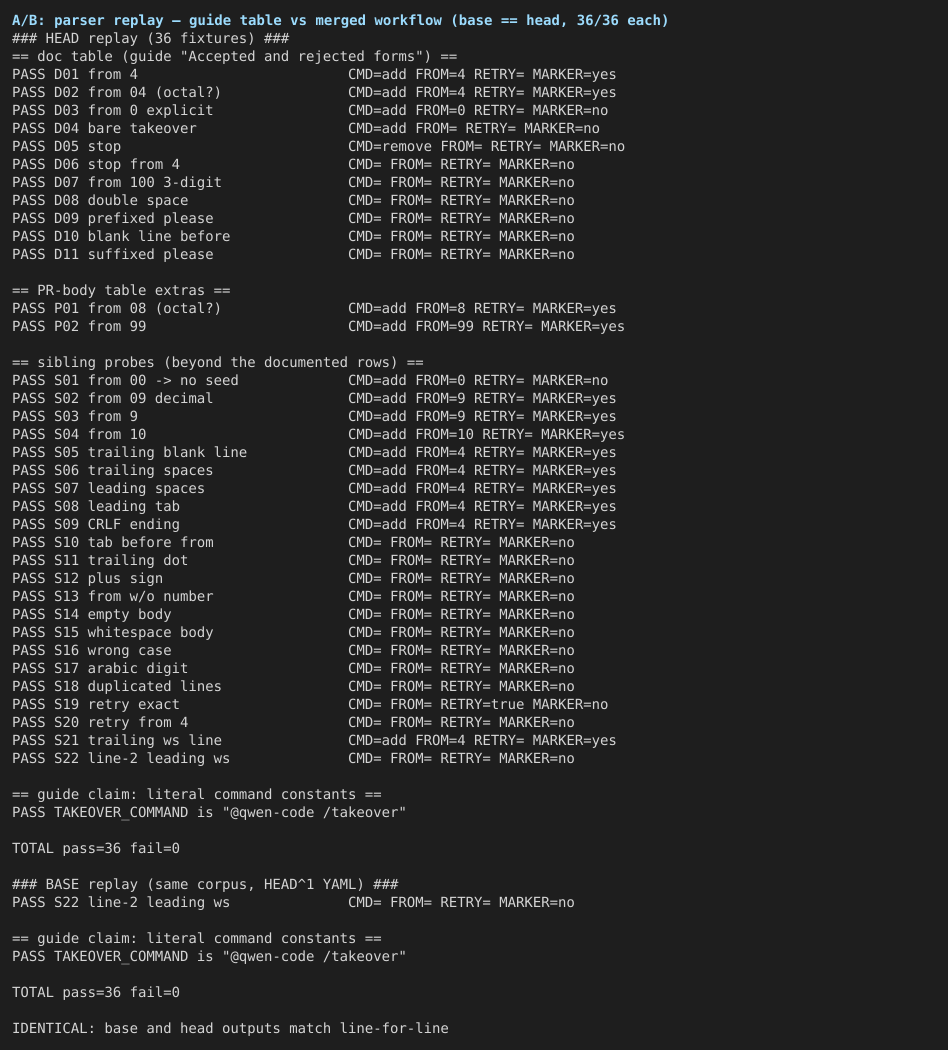This screenshot has height=1050, width=948.
Task: Select the HEAD replay (36 fixtures) heading
Action: tap(151, 38)
